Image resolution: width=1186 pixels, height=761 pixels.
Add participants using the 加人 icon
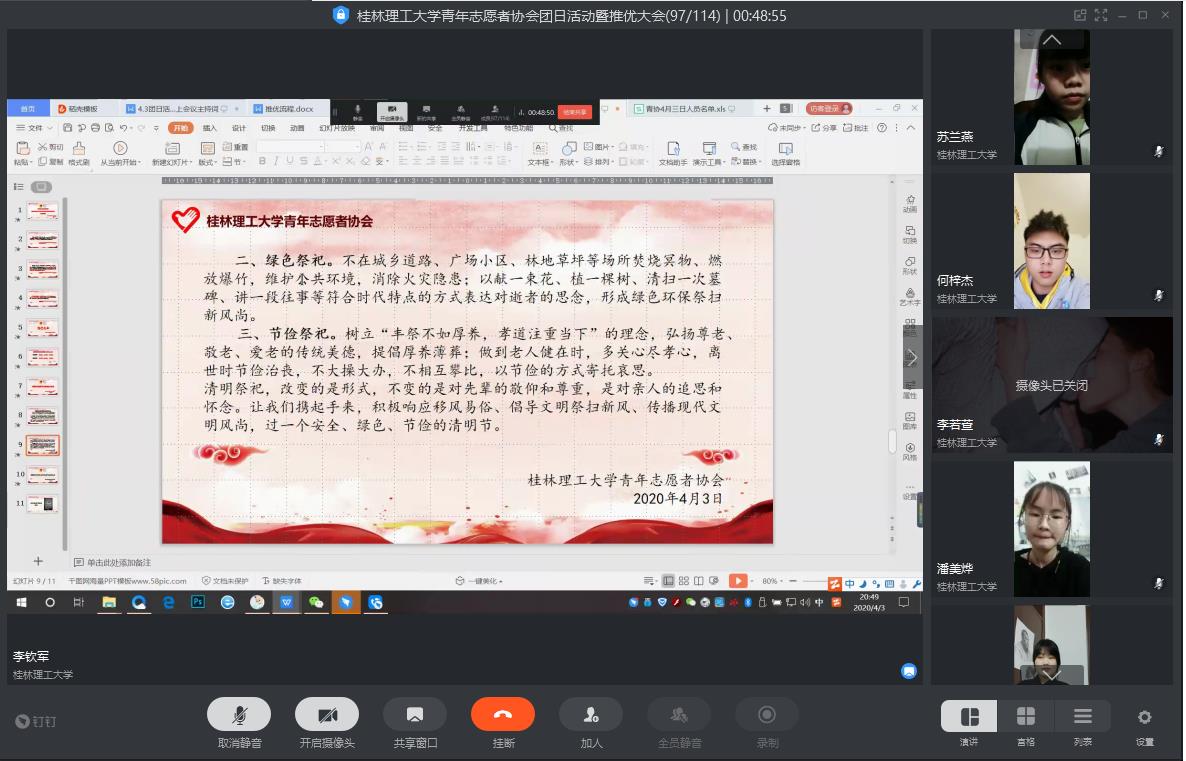tap(591, 714)
